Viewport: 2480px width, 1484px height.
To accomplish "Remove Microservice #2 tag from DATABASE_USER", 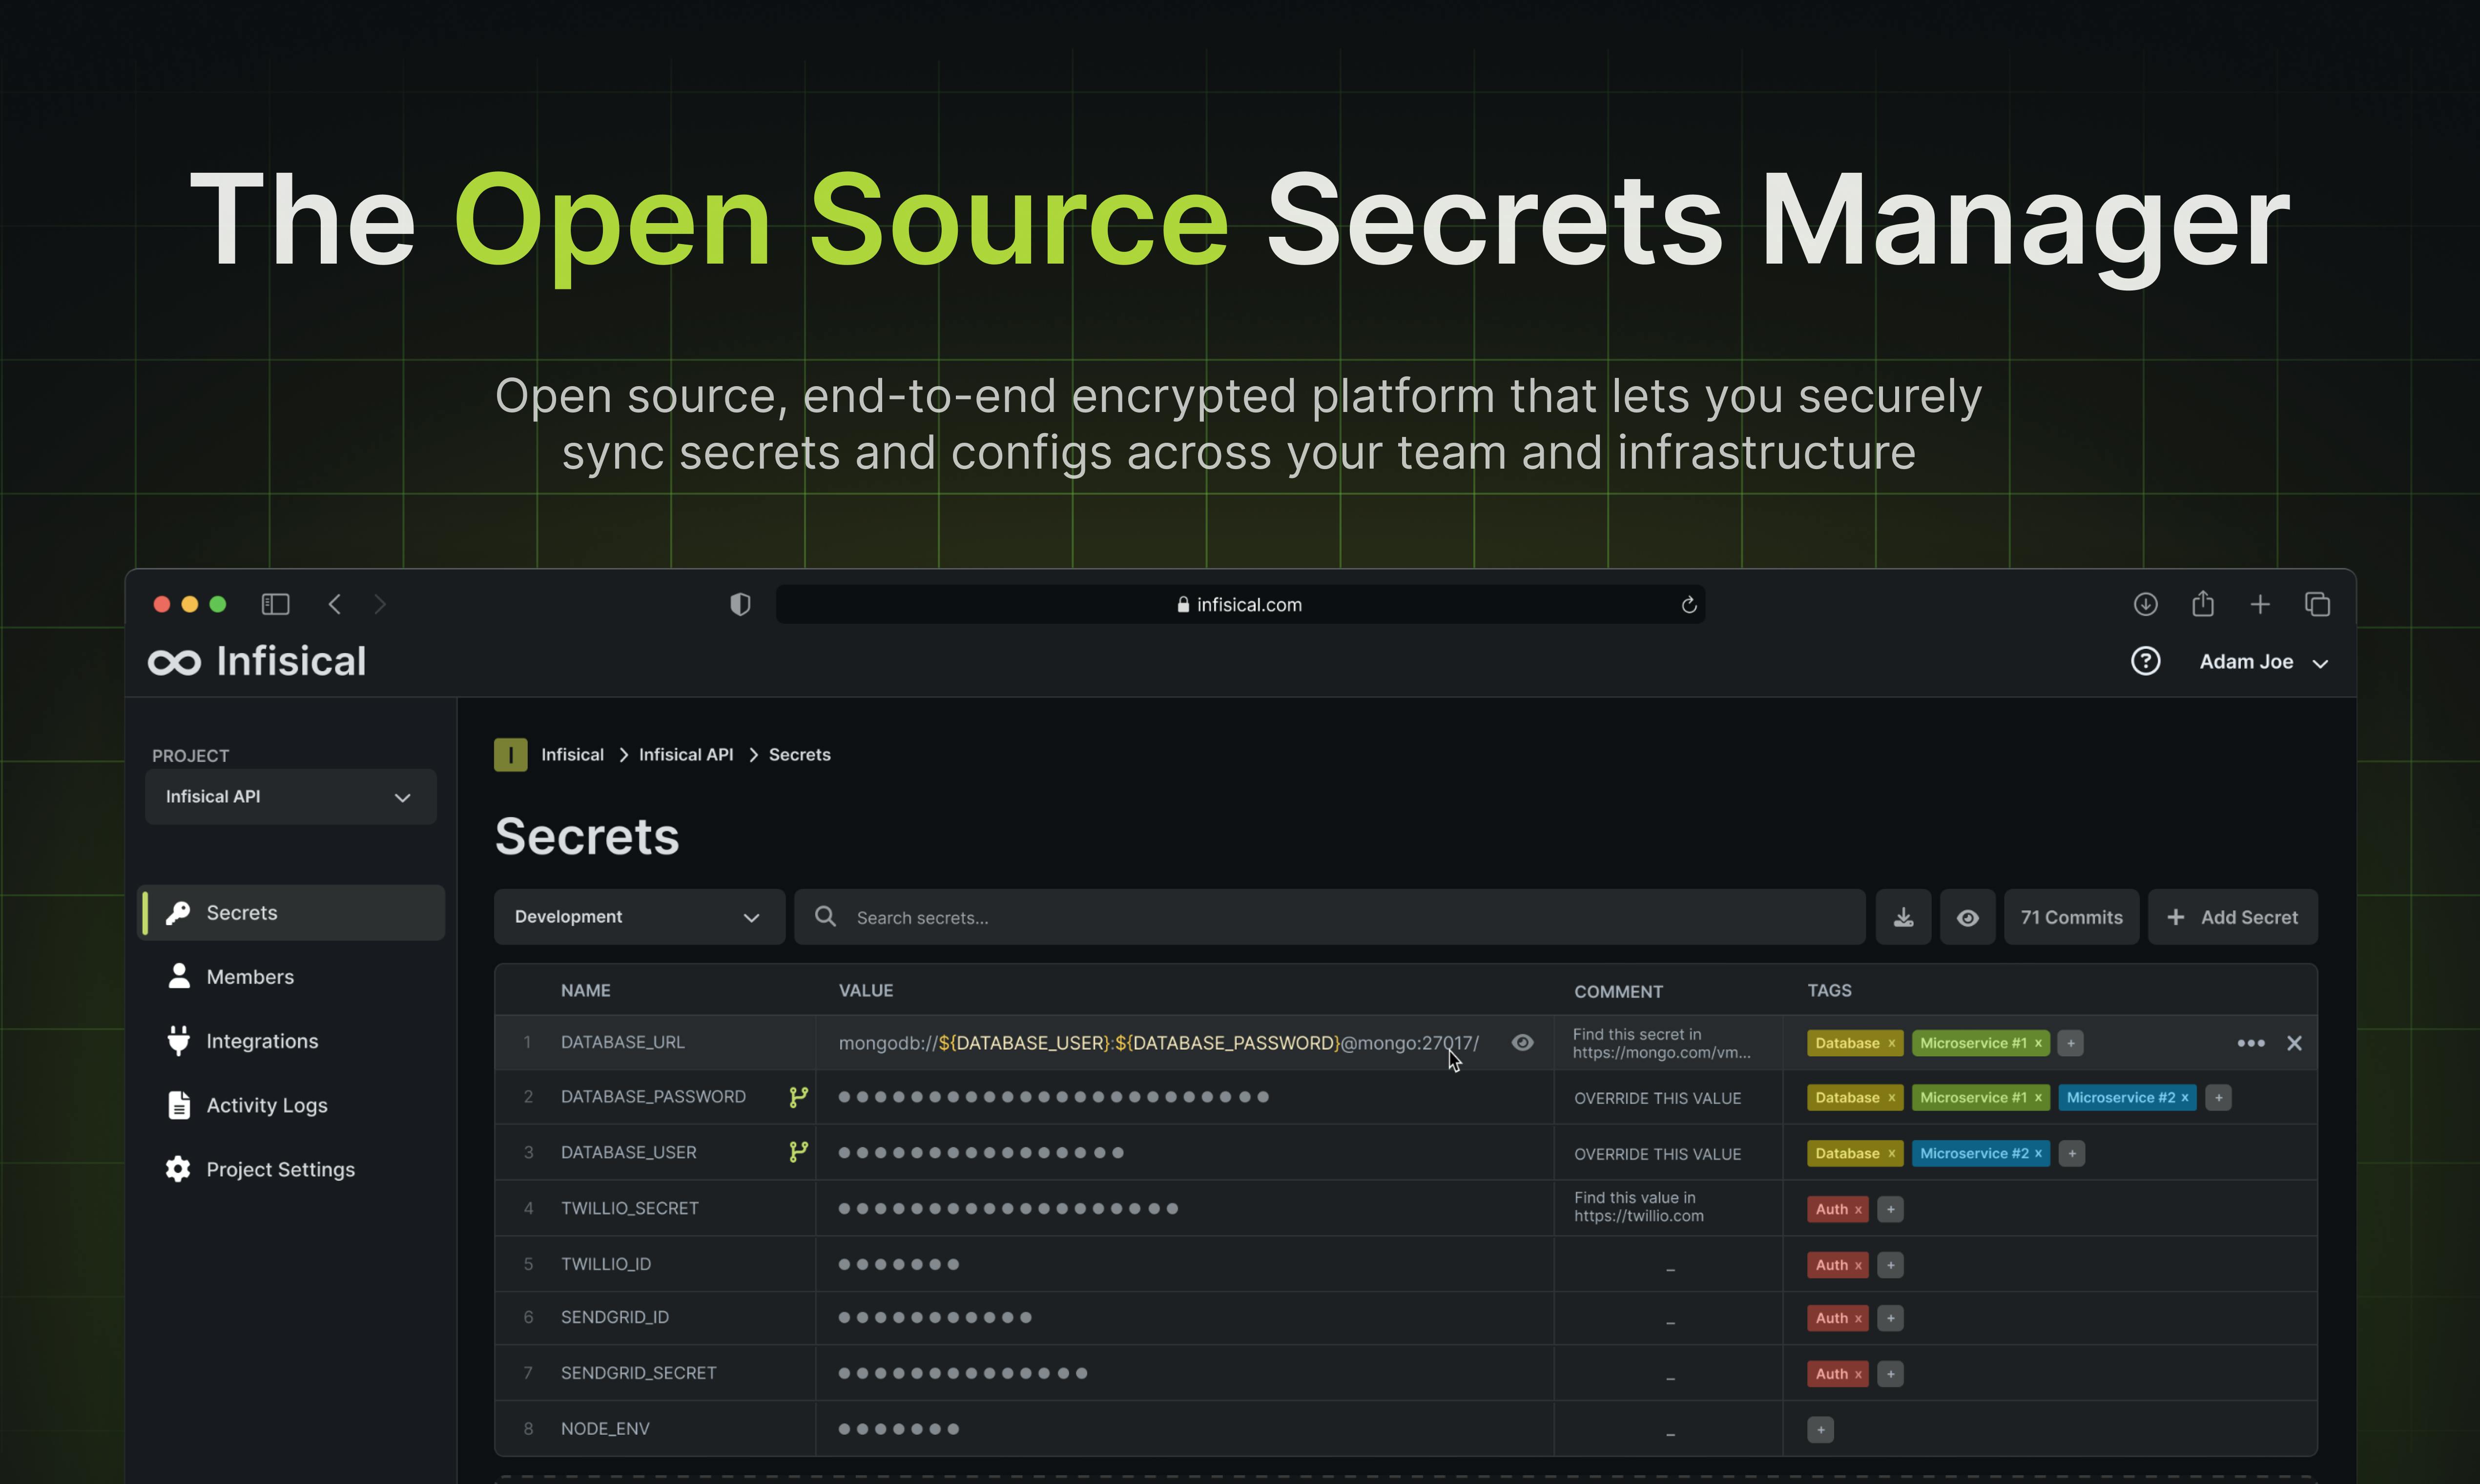I will pyautogui.click(x=2038, y=1154).
